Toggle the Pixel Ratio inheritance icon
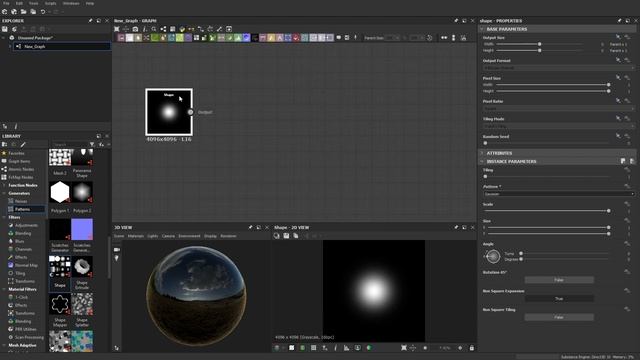The image size is (640, 360). click(618, 100)
